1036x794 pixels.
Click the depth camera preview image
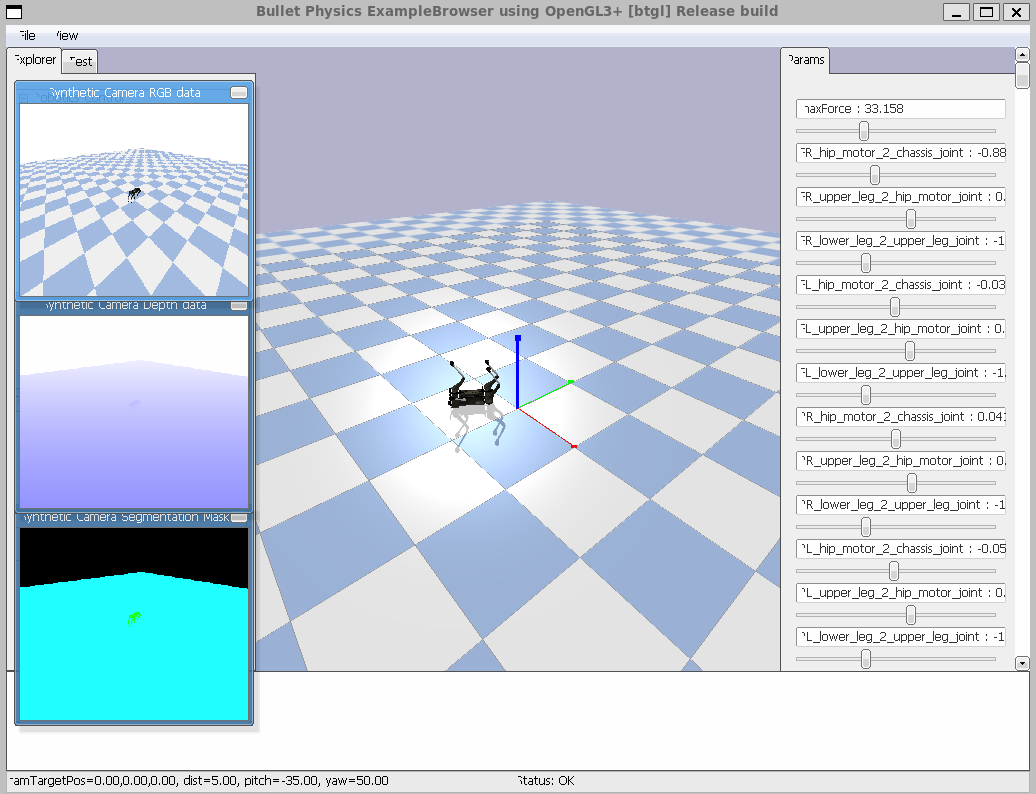click(x=134, y=412)
